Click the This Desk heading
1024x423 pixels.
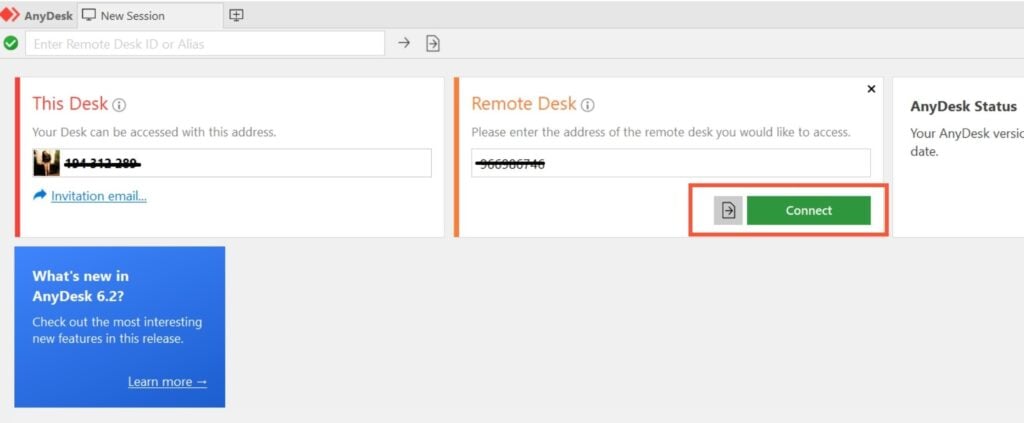pyautogui.click(x=70, y=103)
